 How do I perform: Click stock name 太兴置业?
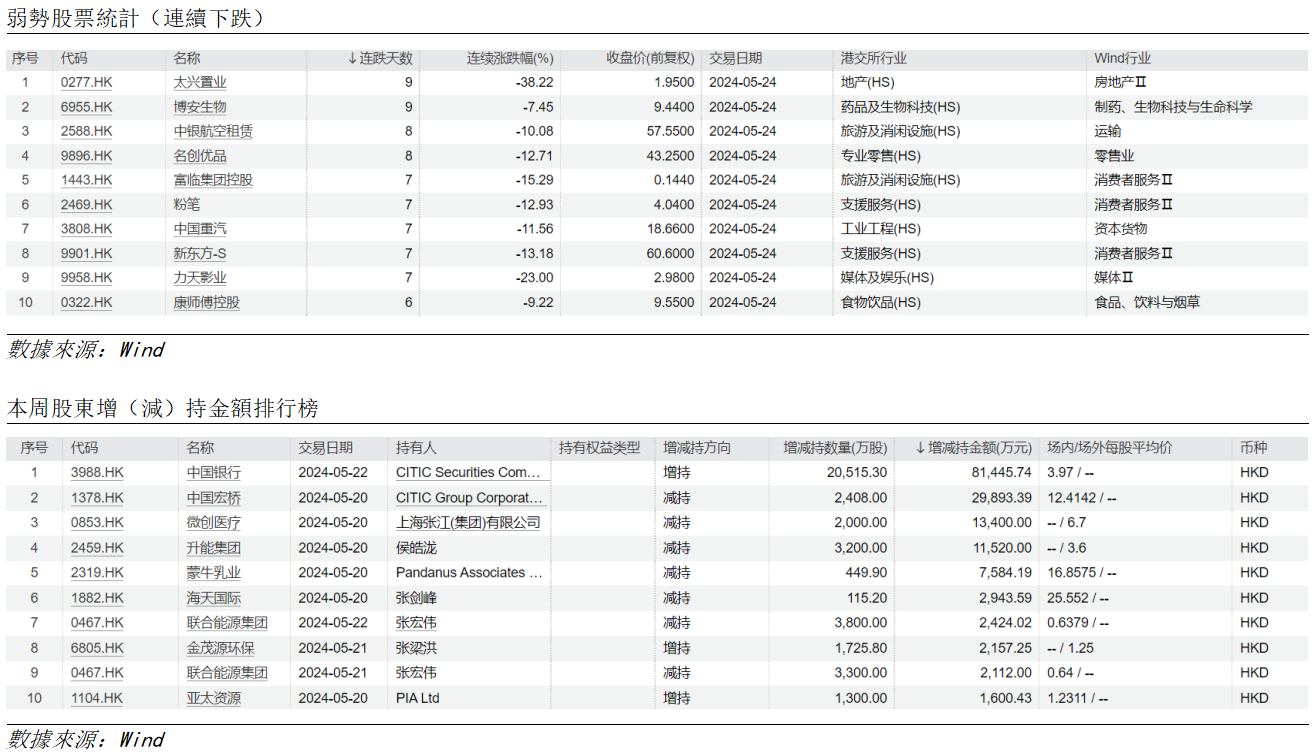click(200, 82)
